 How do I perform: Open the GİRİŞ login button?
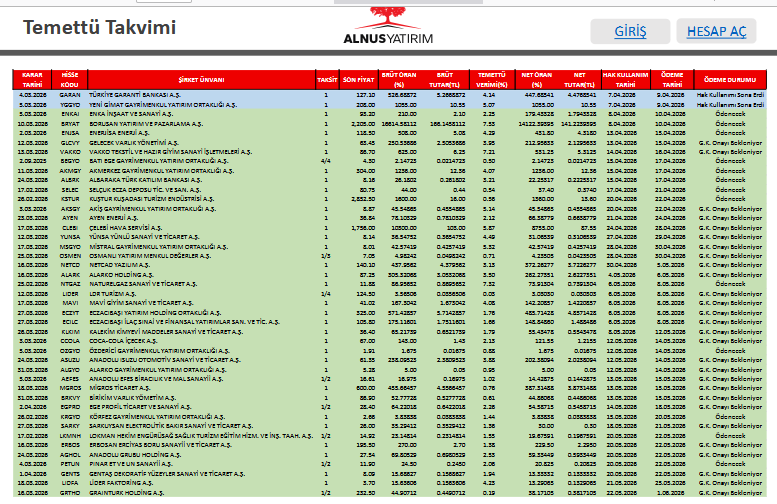click(x=631, y=32)
